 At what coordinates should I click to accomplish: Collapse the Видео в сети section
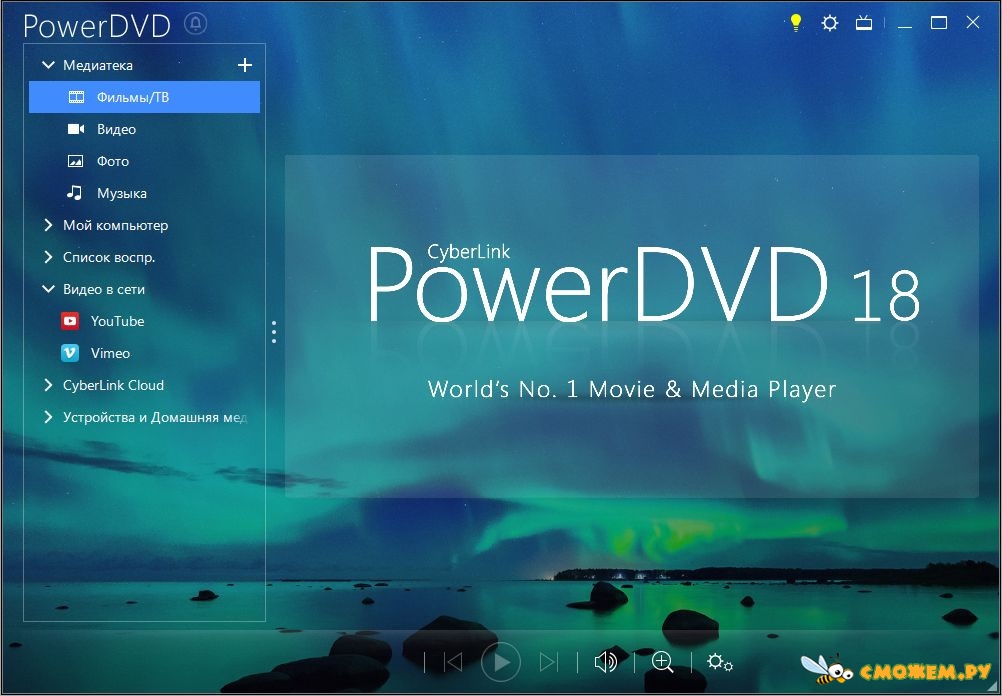48,289
